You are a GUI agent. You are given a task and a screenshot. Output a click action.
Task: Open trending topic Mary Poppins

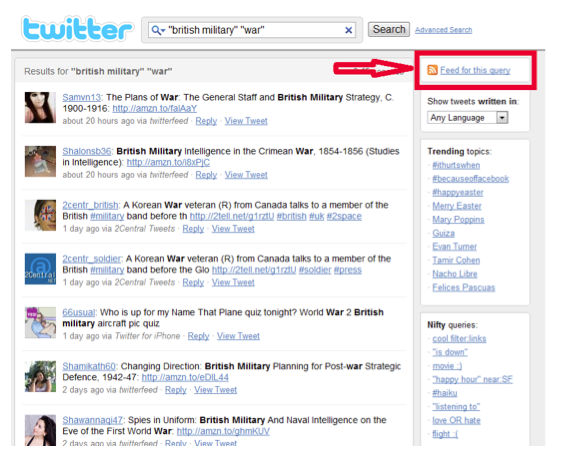458,220
